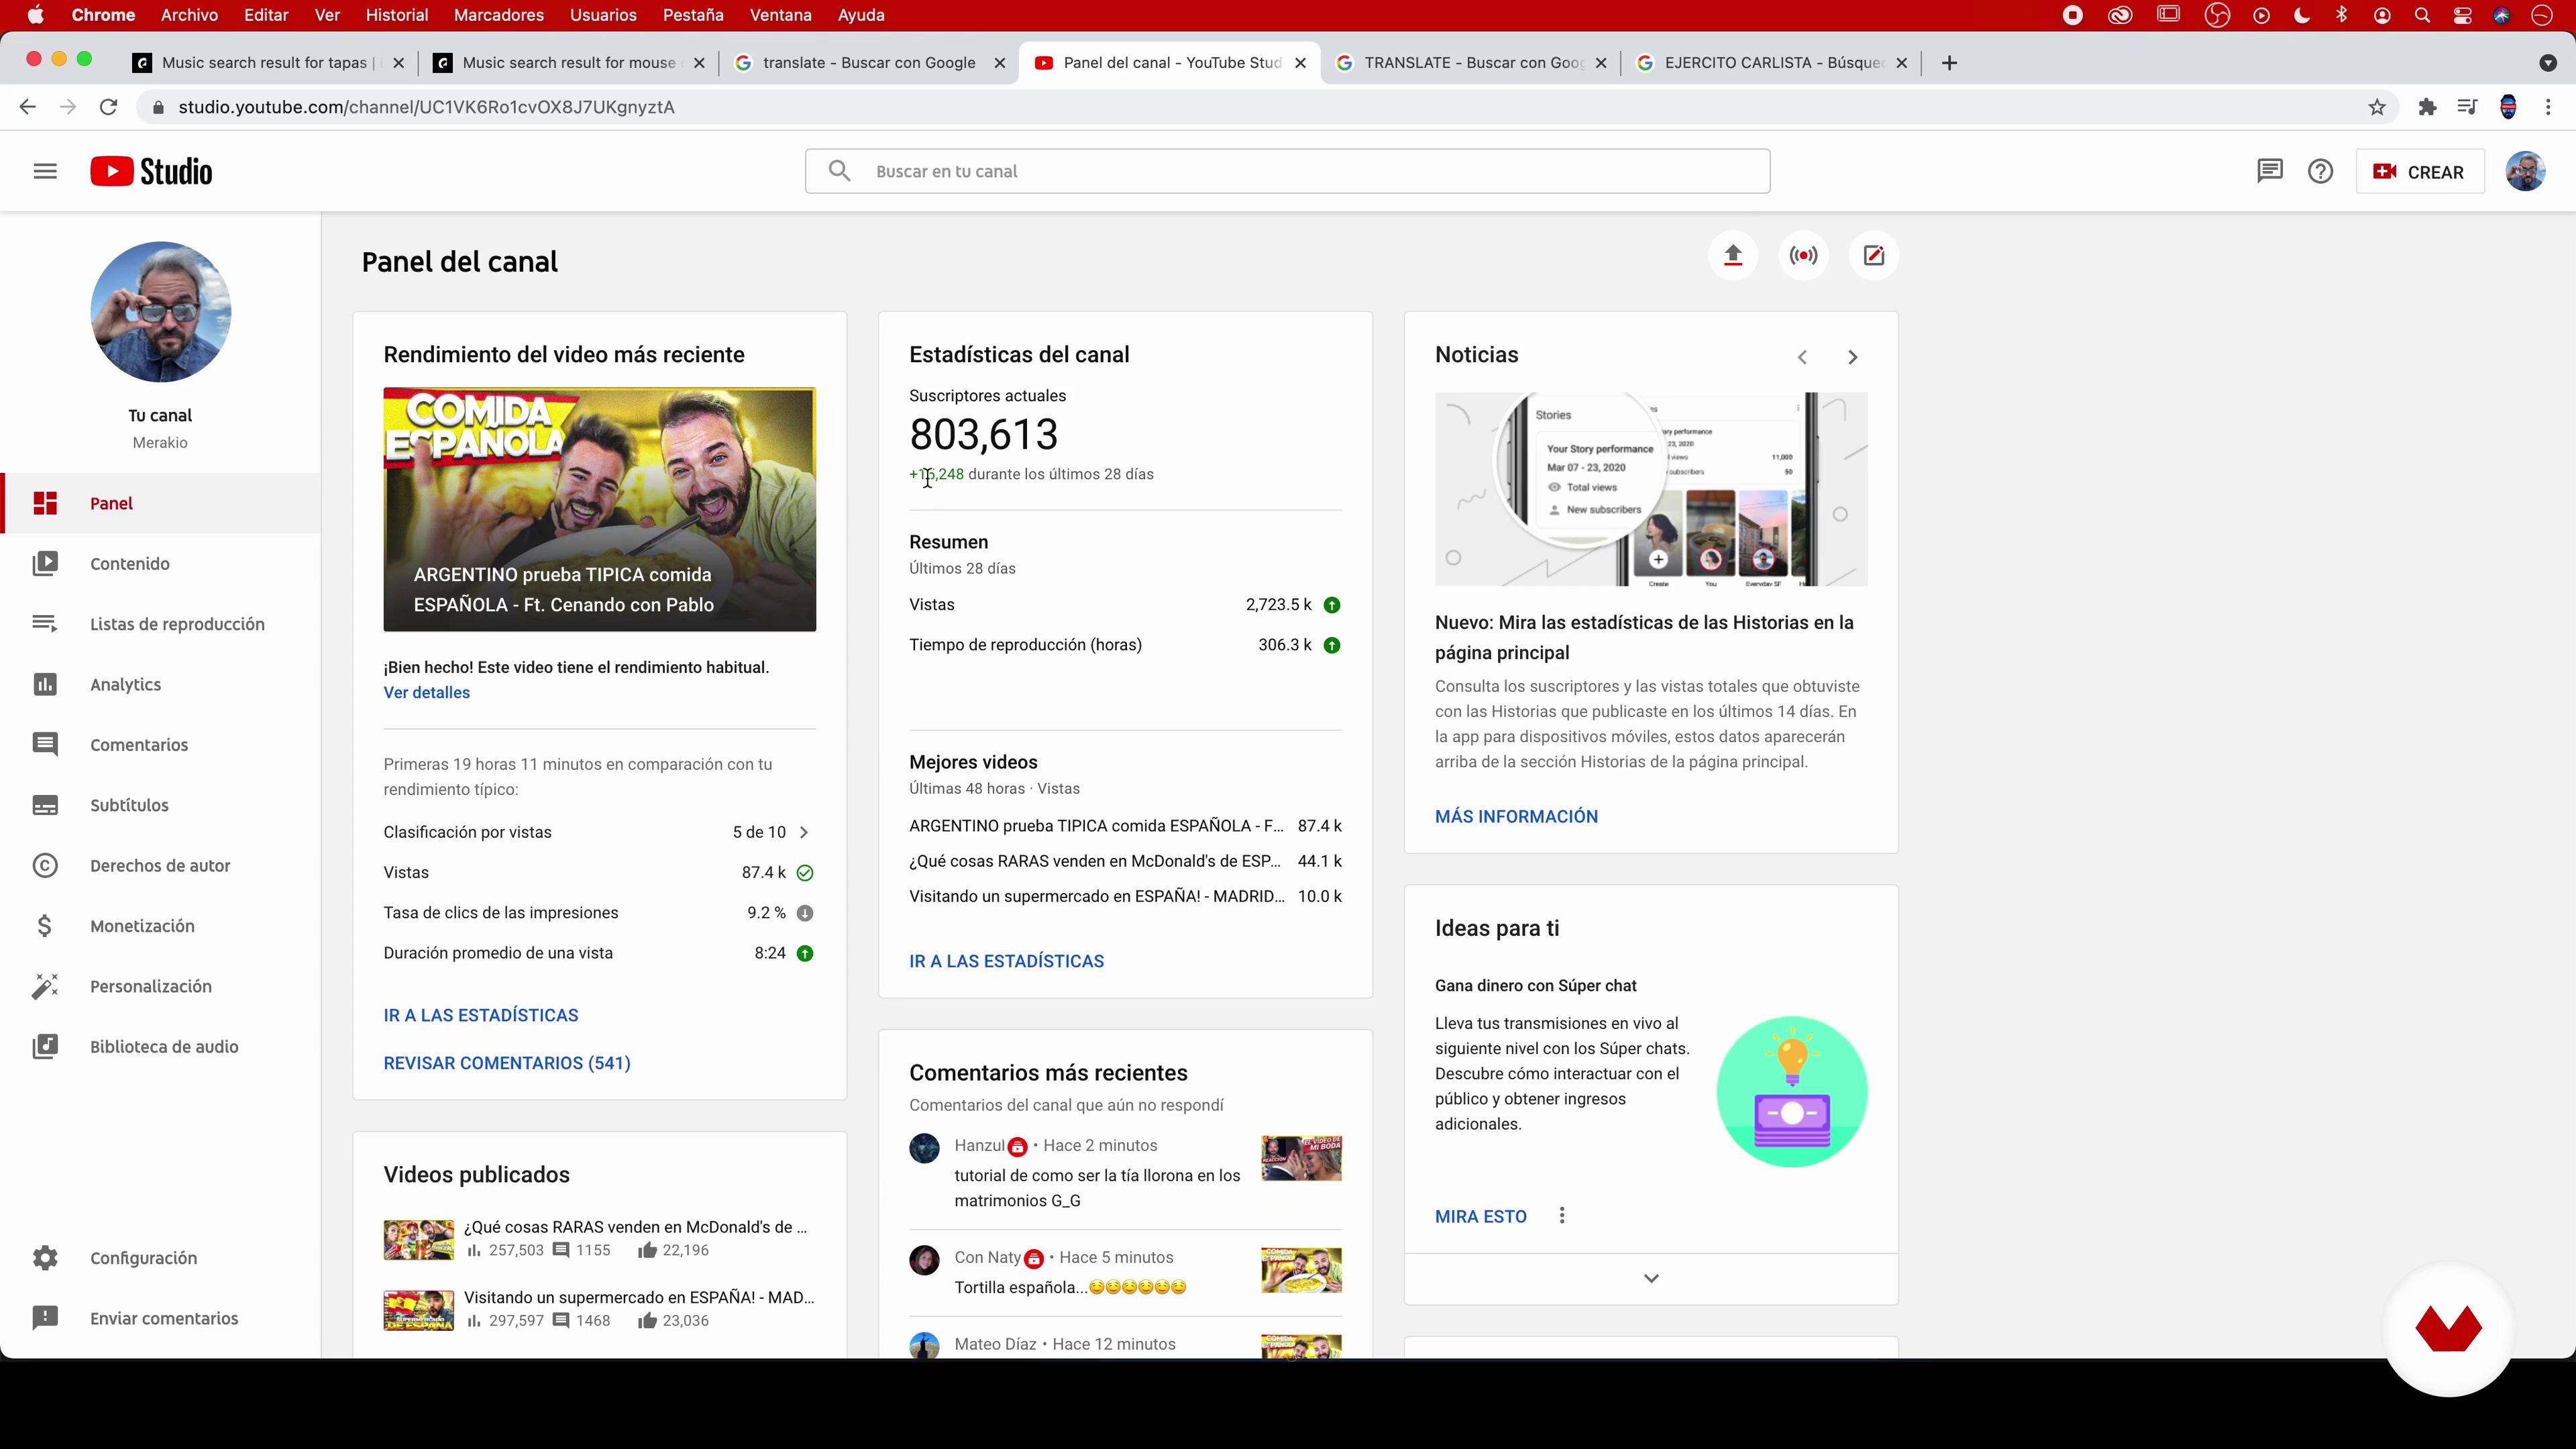This screenshot has width=2576, height=1449.
Task: Open Personalización in the sidebar
Action: 160,986
